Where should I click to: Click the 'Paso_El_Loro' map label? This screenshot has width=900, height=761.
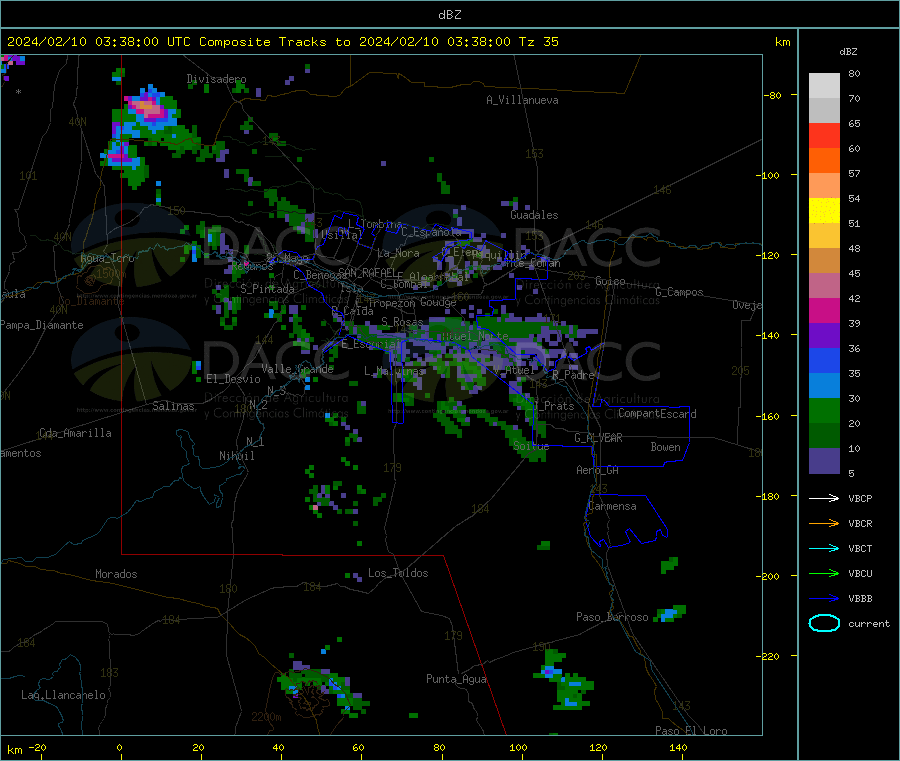(691, 731)
